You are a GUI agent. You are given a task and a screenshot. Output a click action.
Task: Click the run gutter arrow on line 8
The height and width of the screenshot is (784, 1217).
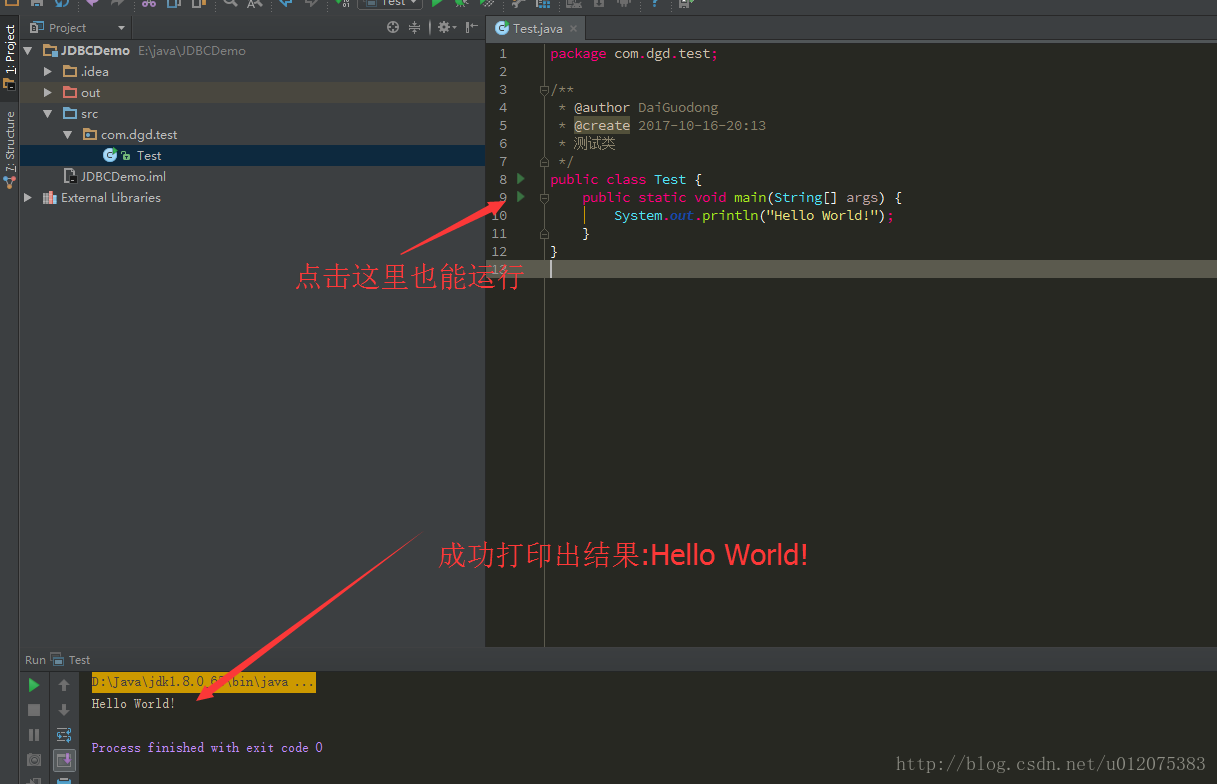[521, 179]
